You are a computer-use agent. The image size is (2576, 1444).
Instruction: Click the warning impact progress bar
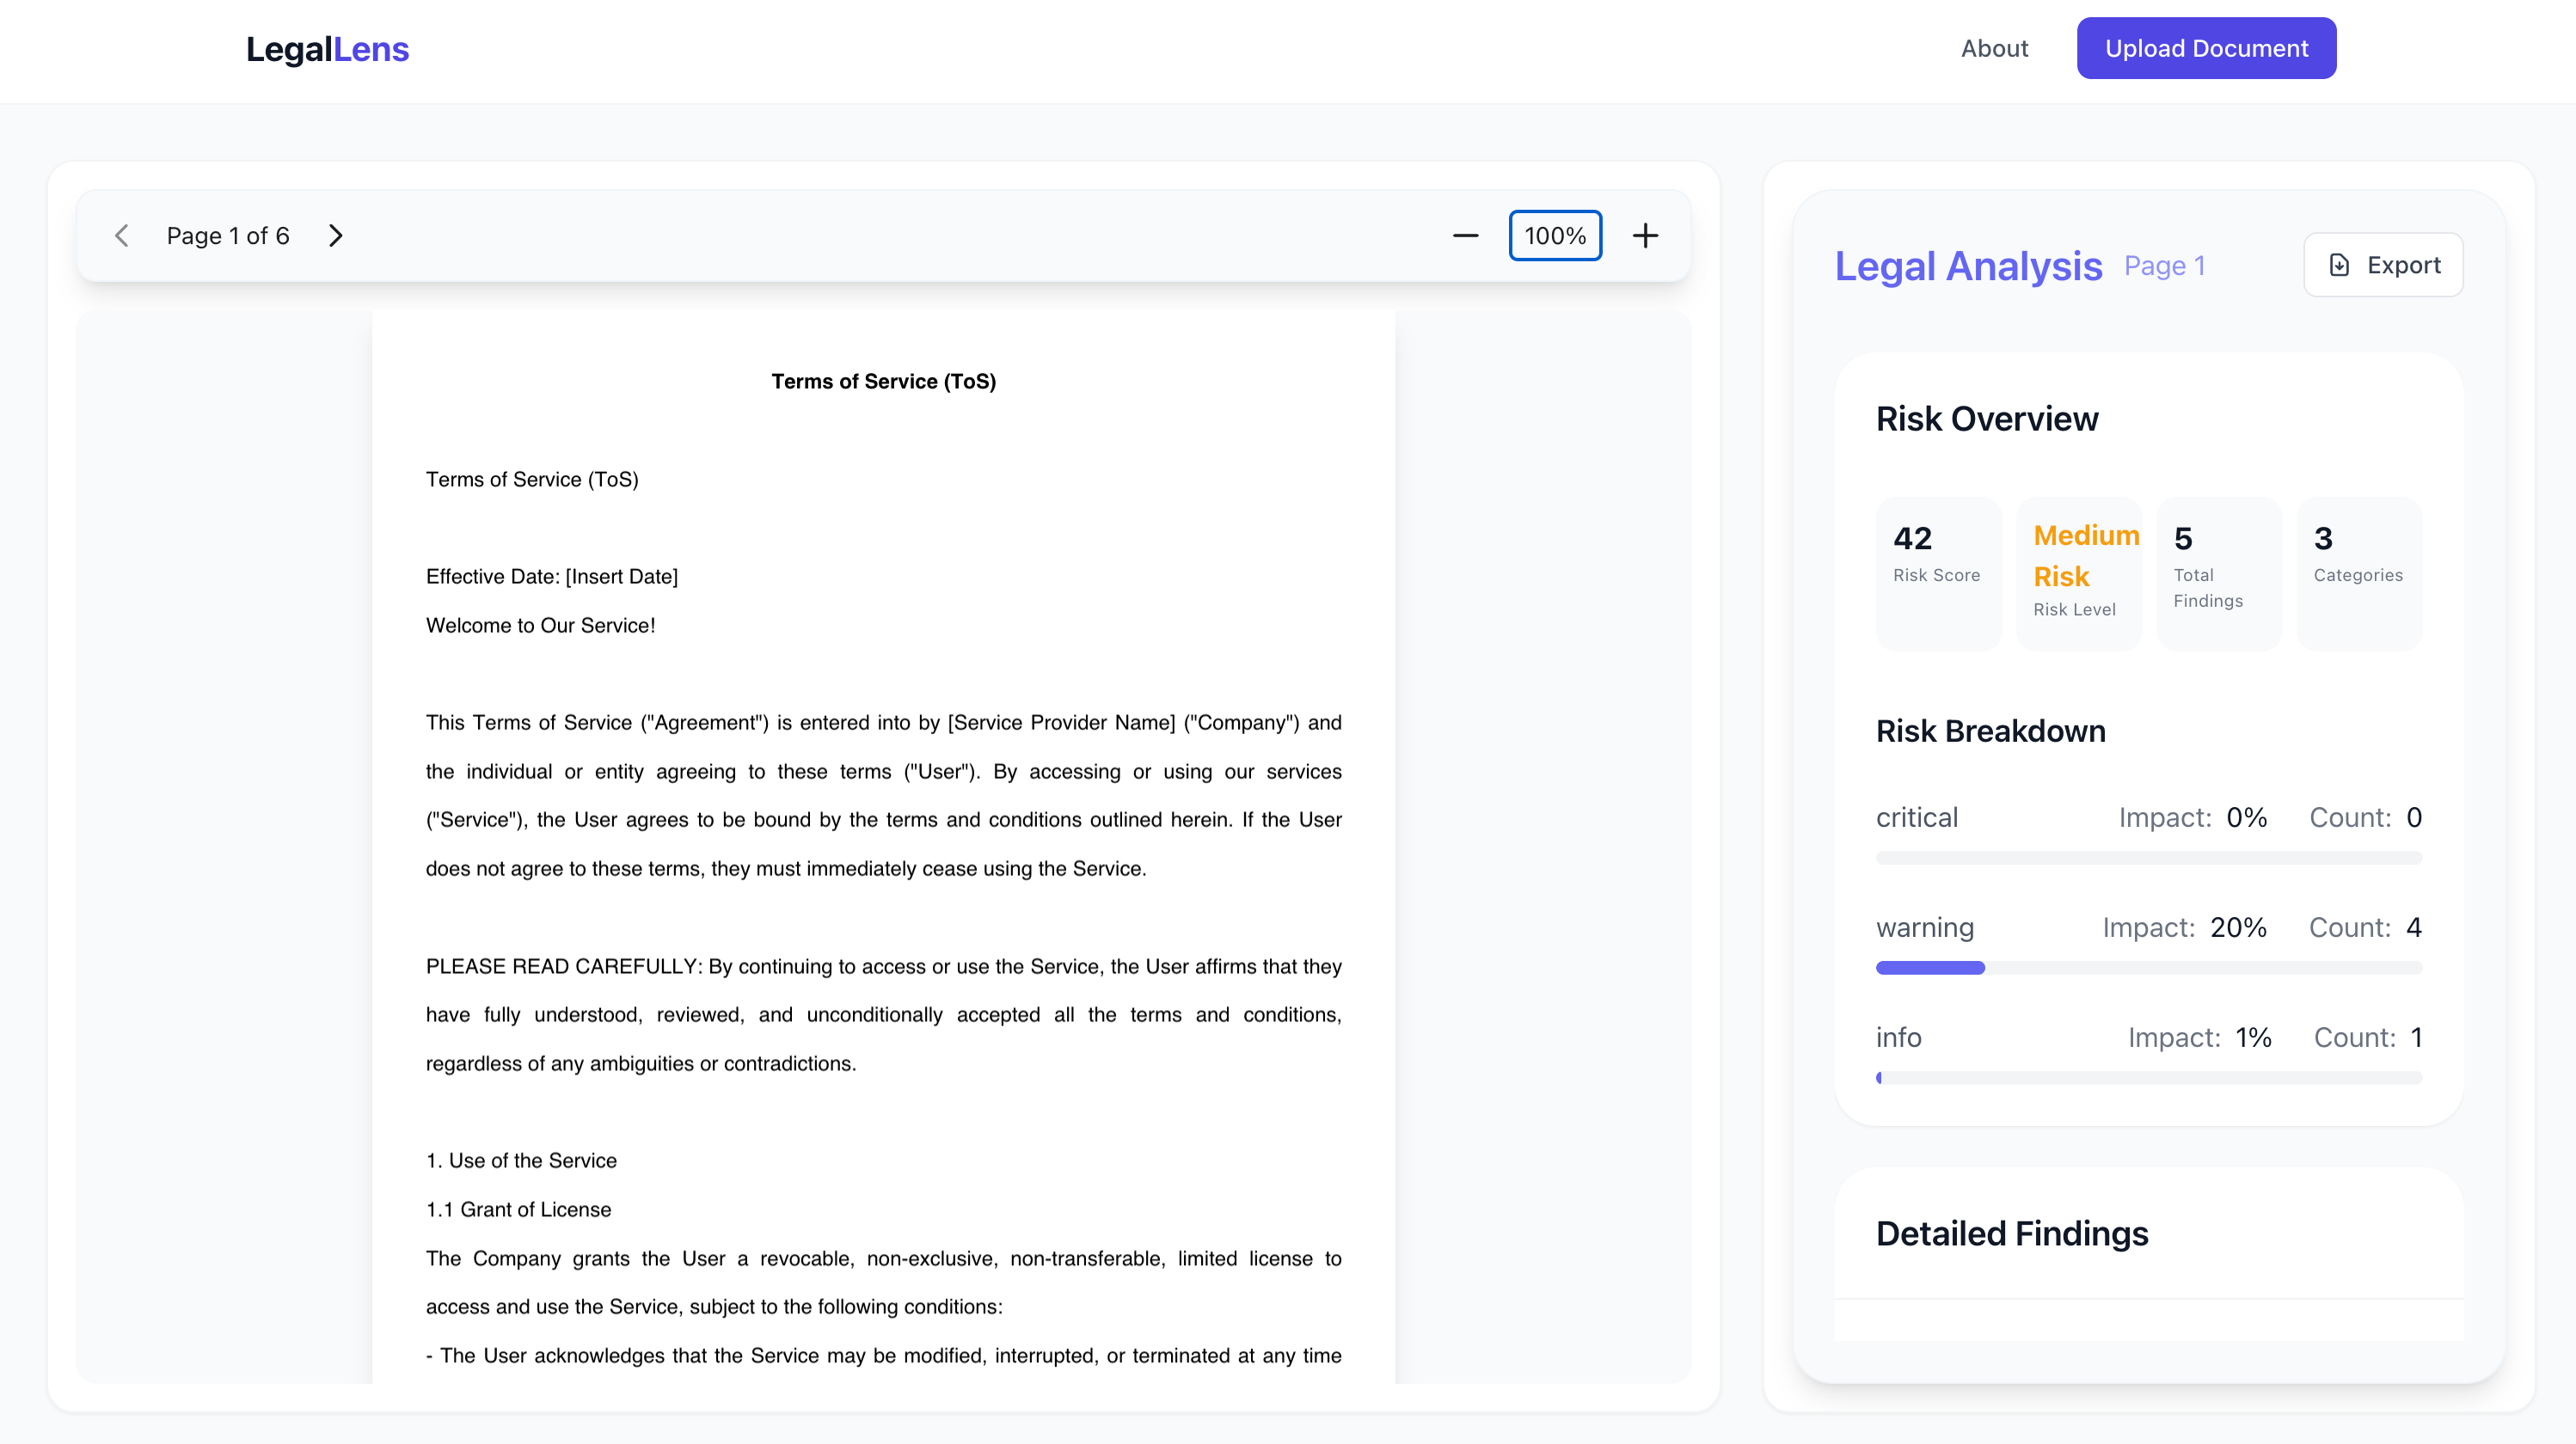[x=2148, y=968]
